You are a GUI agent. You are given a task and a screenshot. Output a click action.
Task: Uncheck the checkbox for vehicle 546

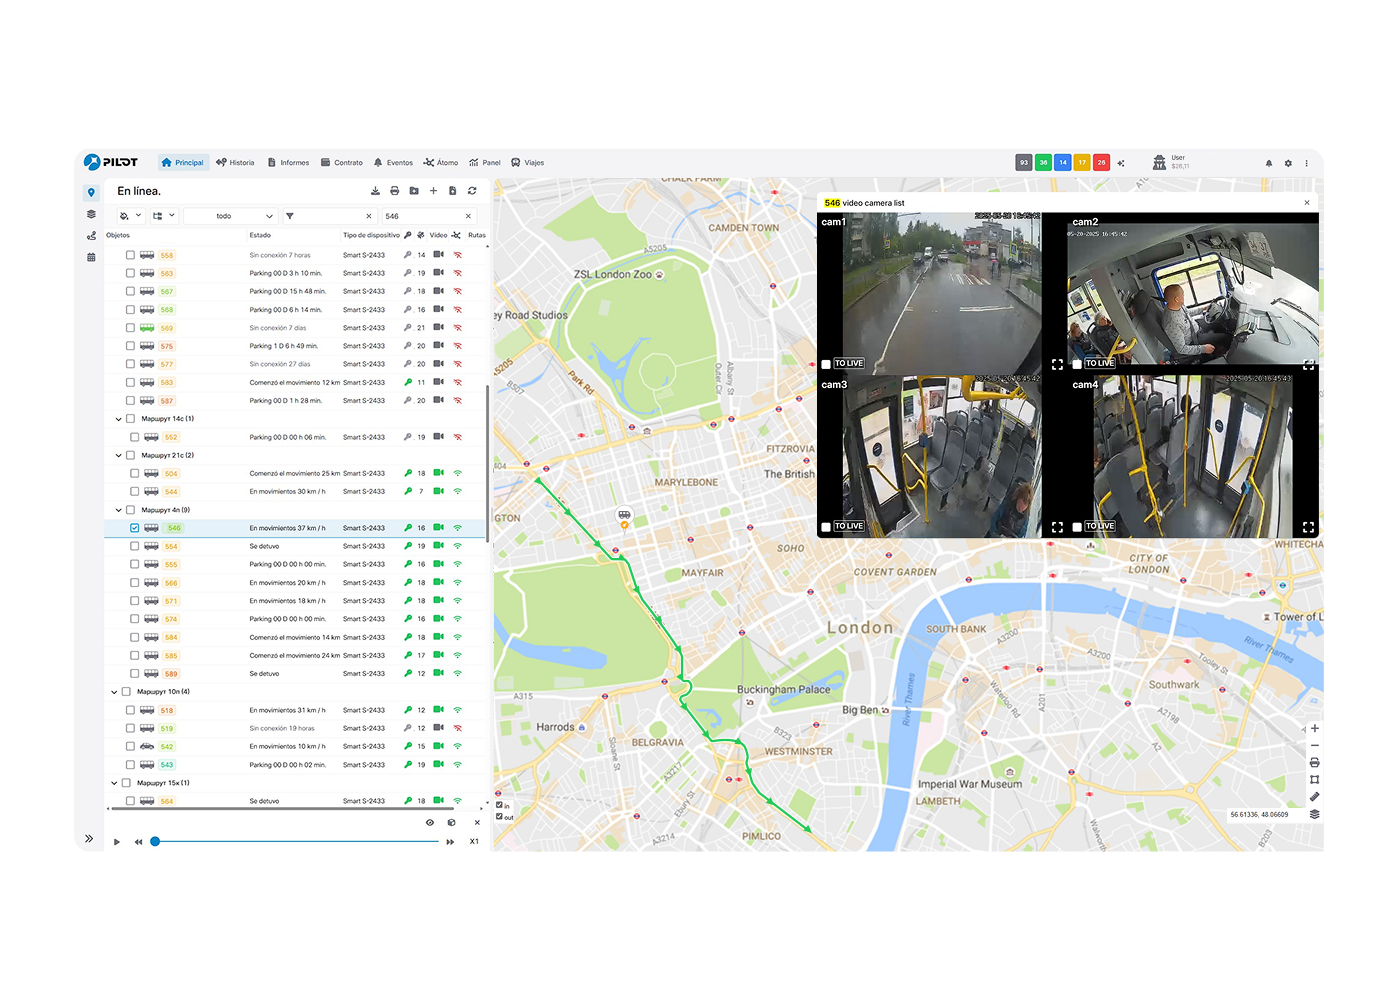coord(135,528)
